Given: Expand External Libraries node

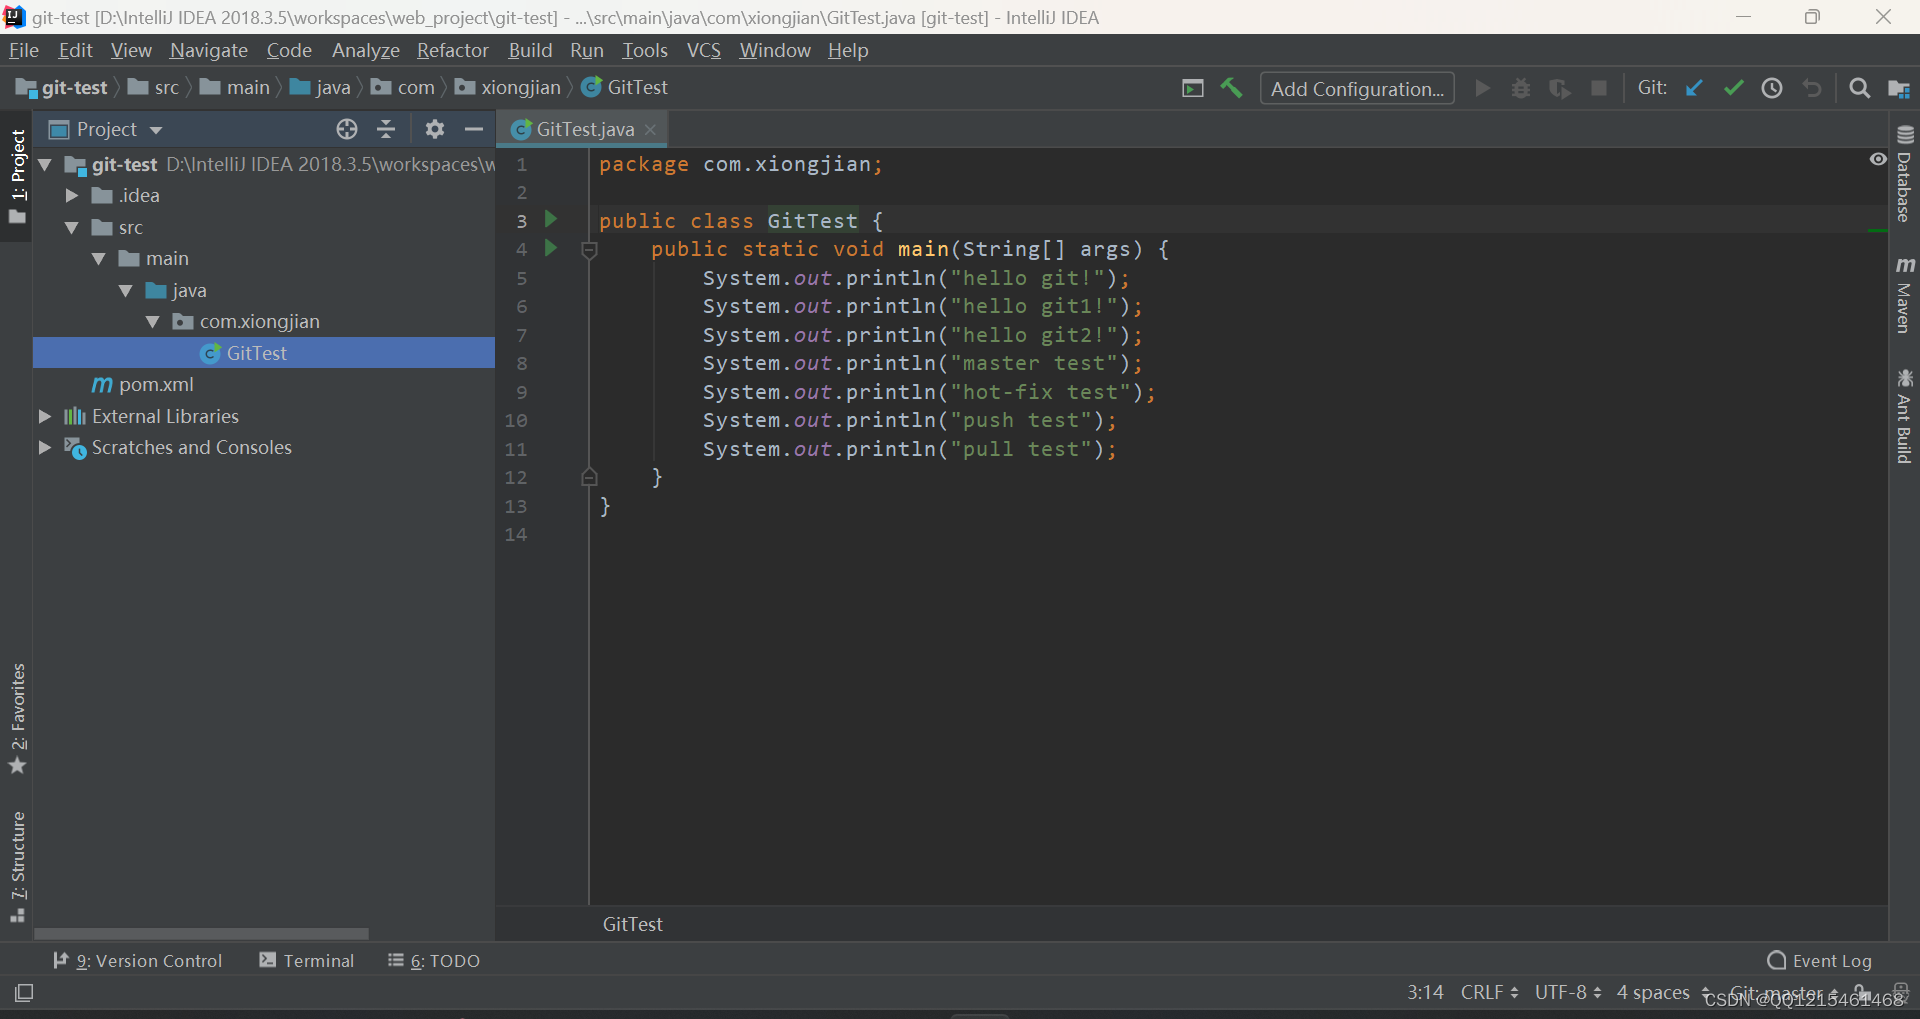Looking at the screenshot, I should [x=45, y=416].
